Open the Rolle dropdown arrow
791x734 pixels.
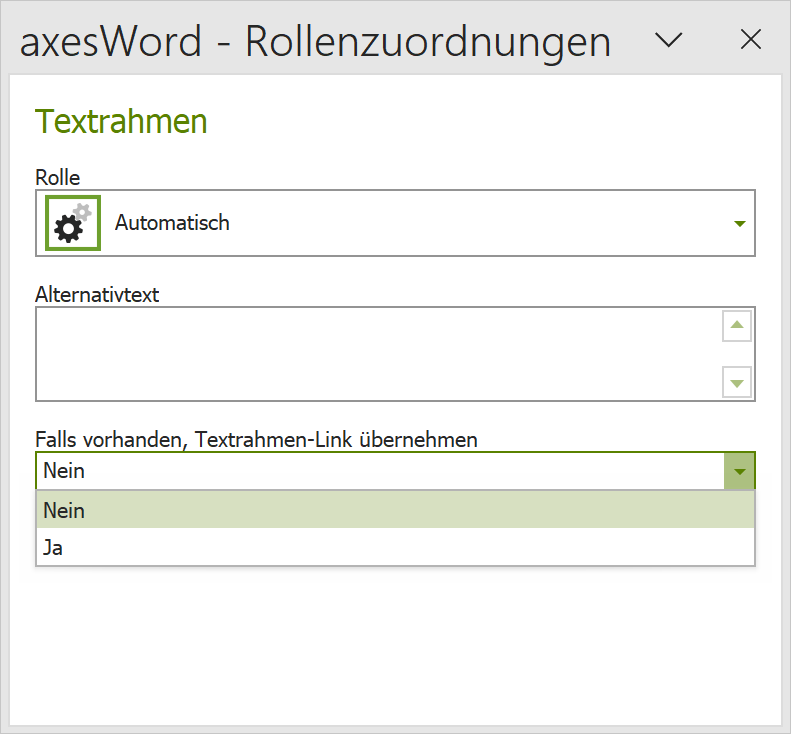pos(740,223)
